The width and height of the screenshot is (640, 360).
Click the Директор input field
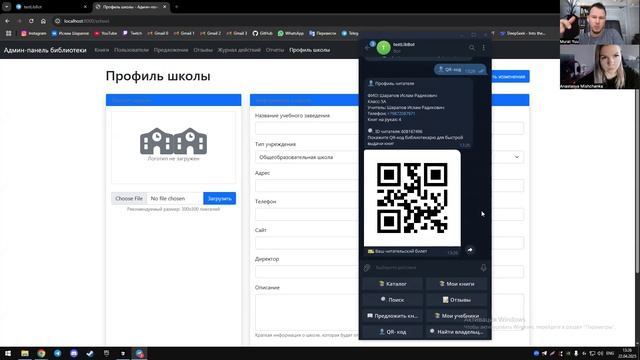[389, 271]
